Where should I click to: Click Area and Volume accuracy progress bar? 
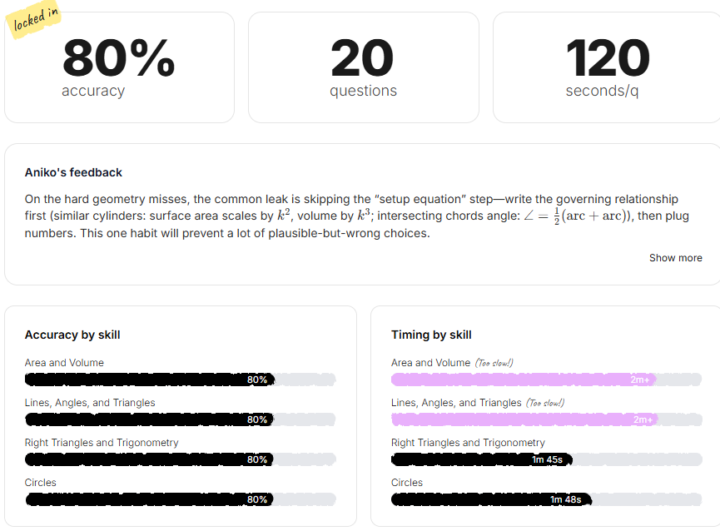pos(180,380)
